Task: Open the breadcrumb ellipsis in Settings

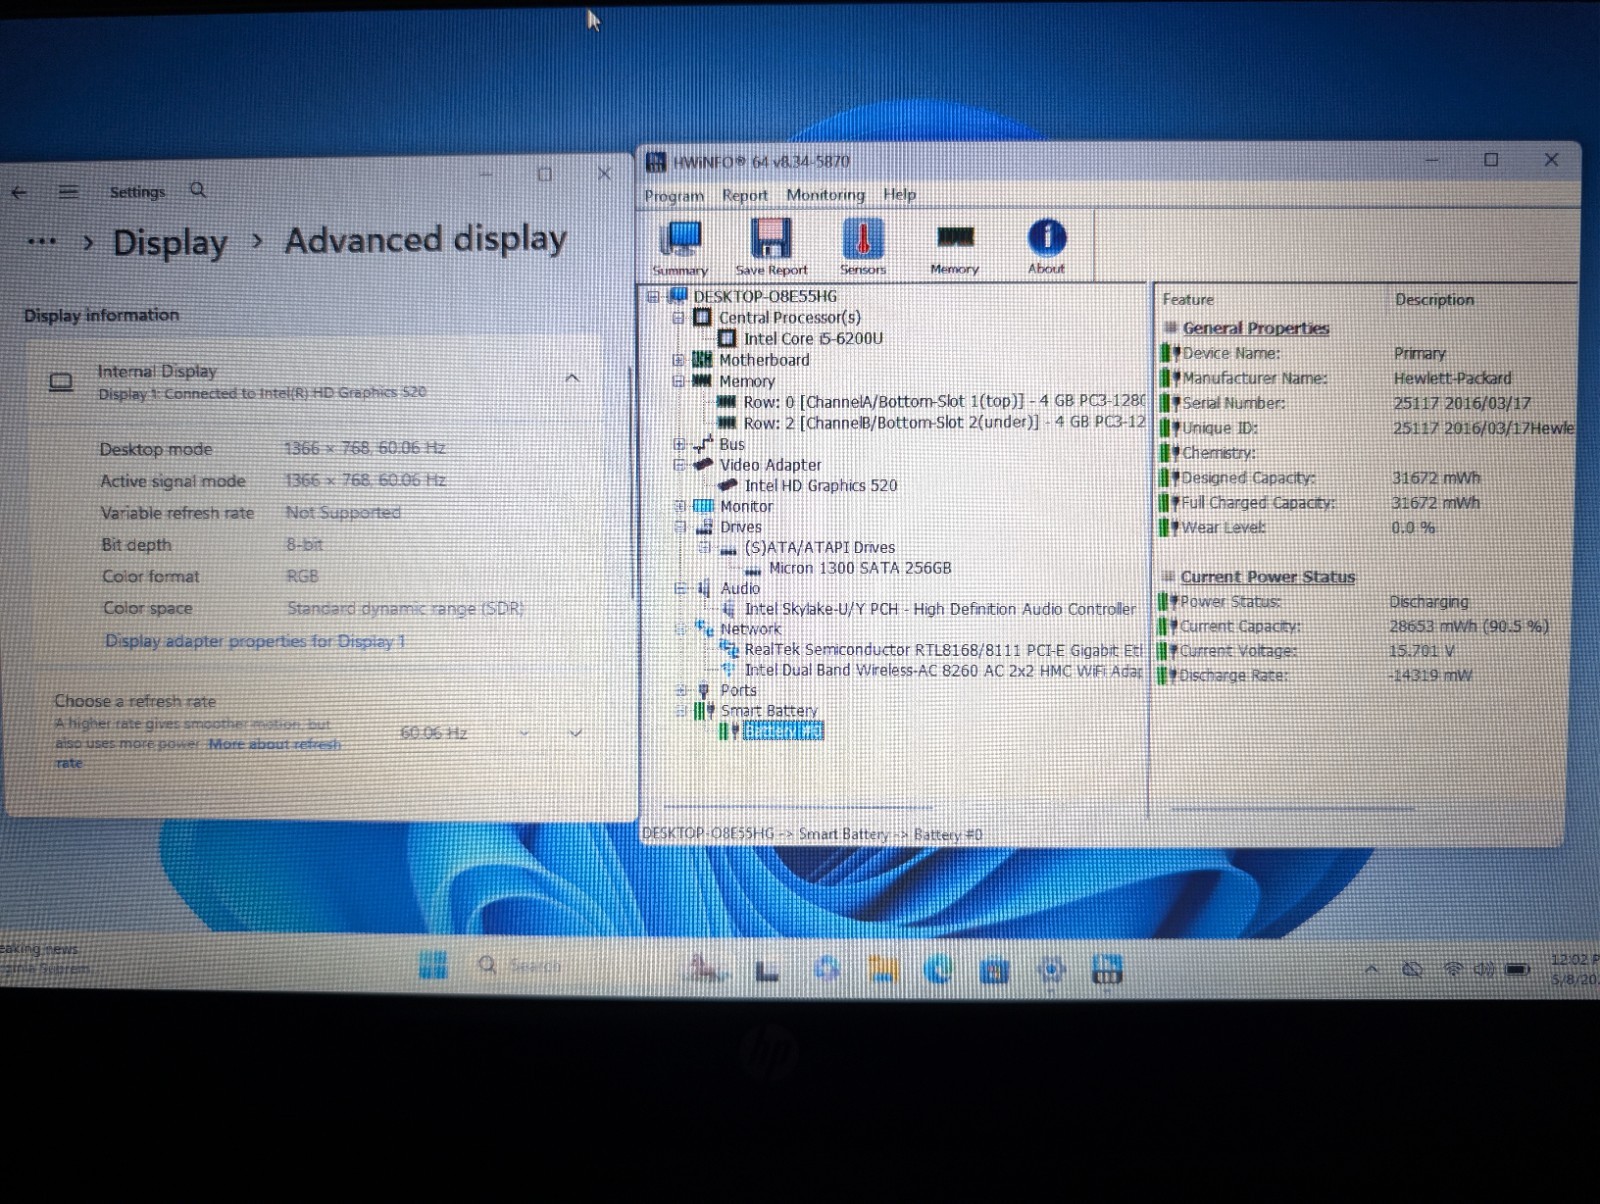Action: (x=42, y=241)
